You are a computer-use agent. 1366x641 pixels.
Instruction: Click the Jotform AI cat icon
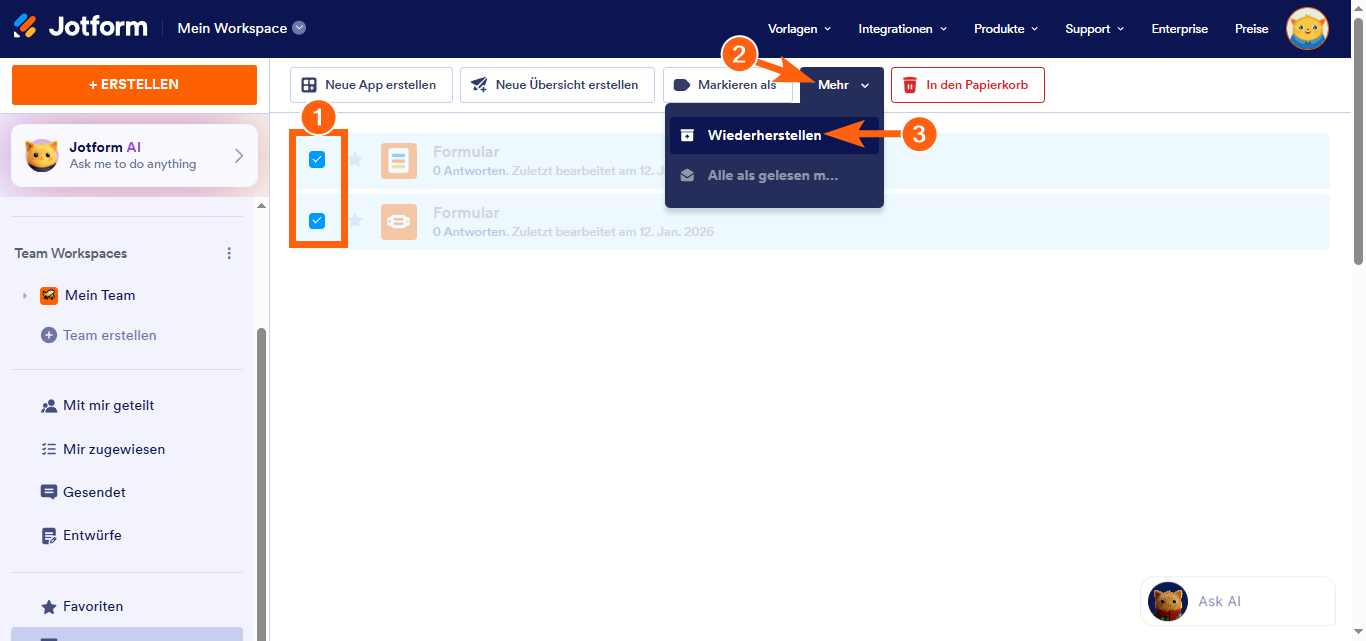point(42,155)
